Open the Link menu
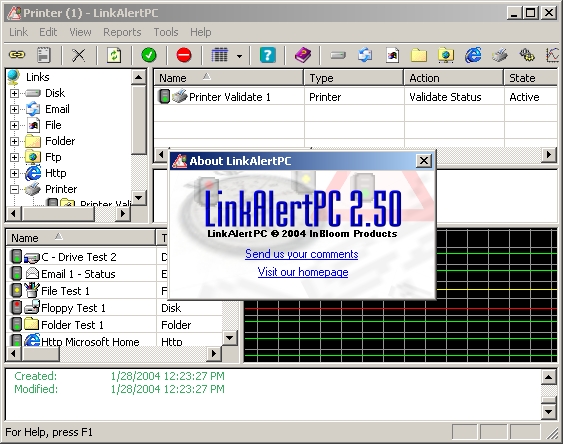This screenshot has width=563, height=444. pos(18,32)
